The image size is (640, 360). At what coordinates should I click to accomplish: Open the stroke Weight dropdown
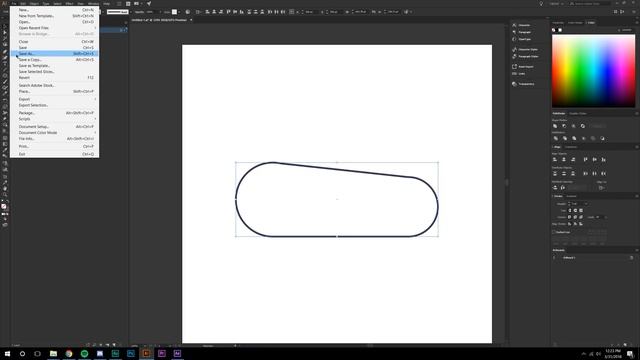pyautogui.click(x=586, y=204)
